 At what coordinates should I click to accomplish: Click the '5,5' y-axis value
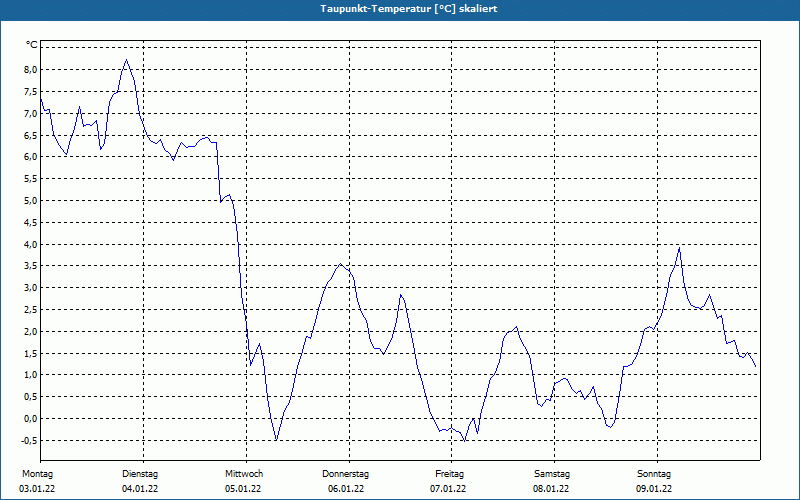[x=31, y=179]
